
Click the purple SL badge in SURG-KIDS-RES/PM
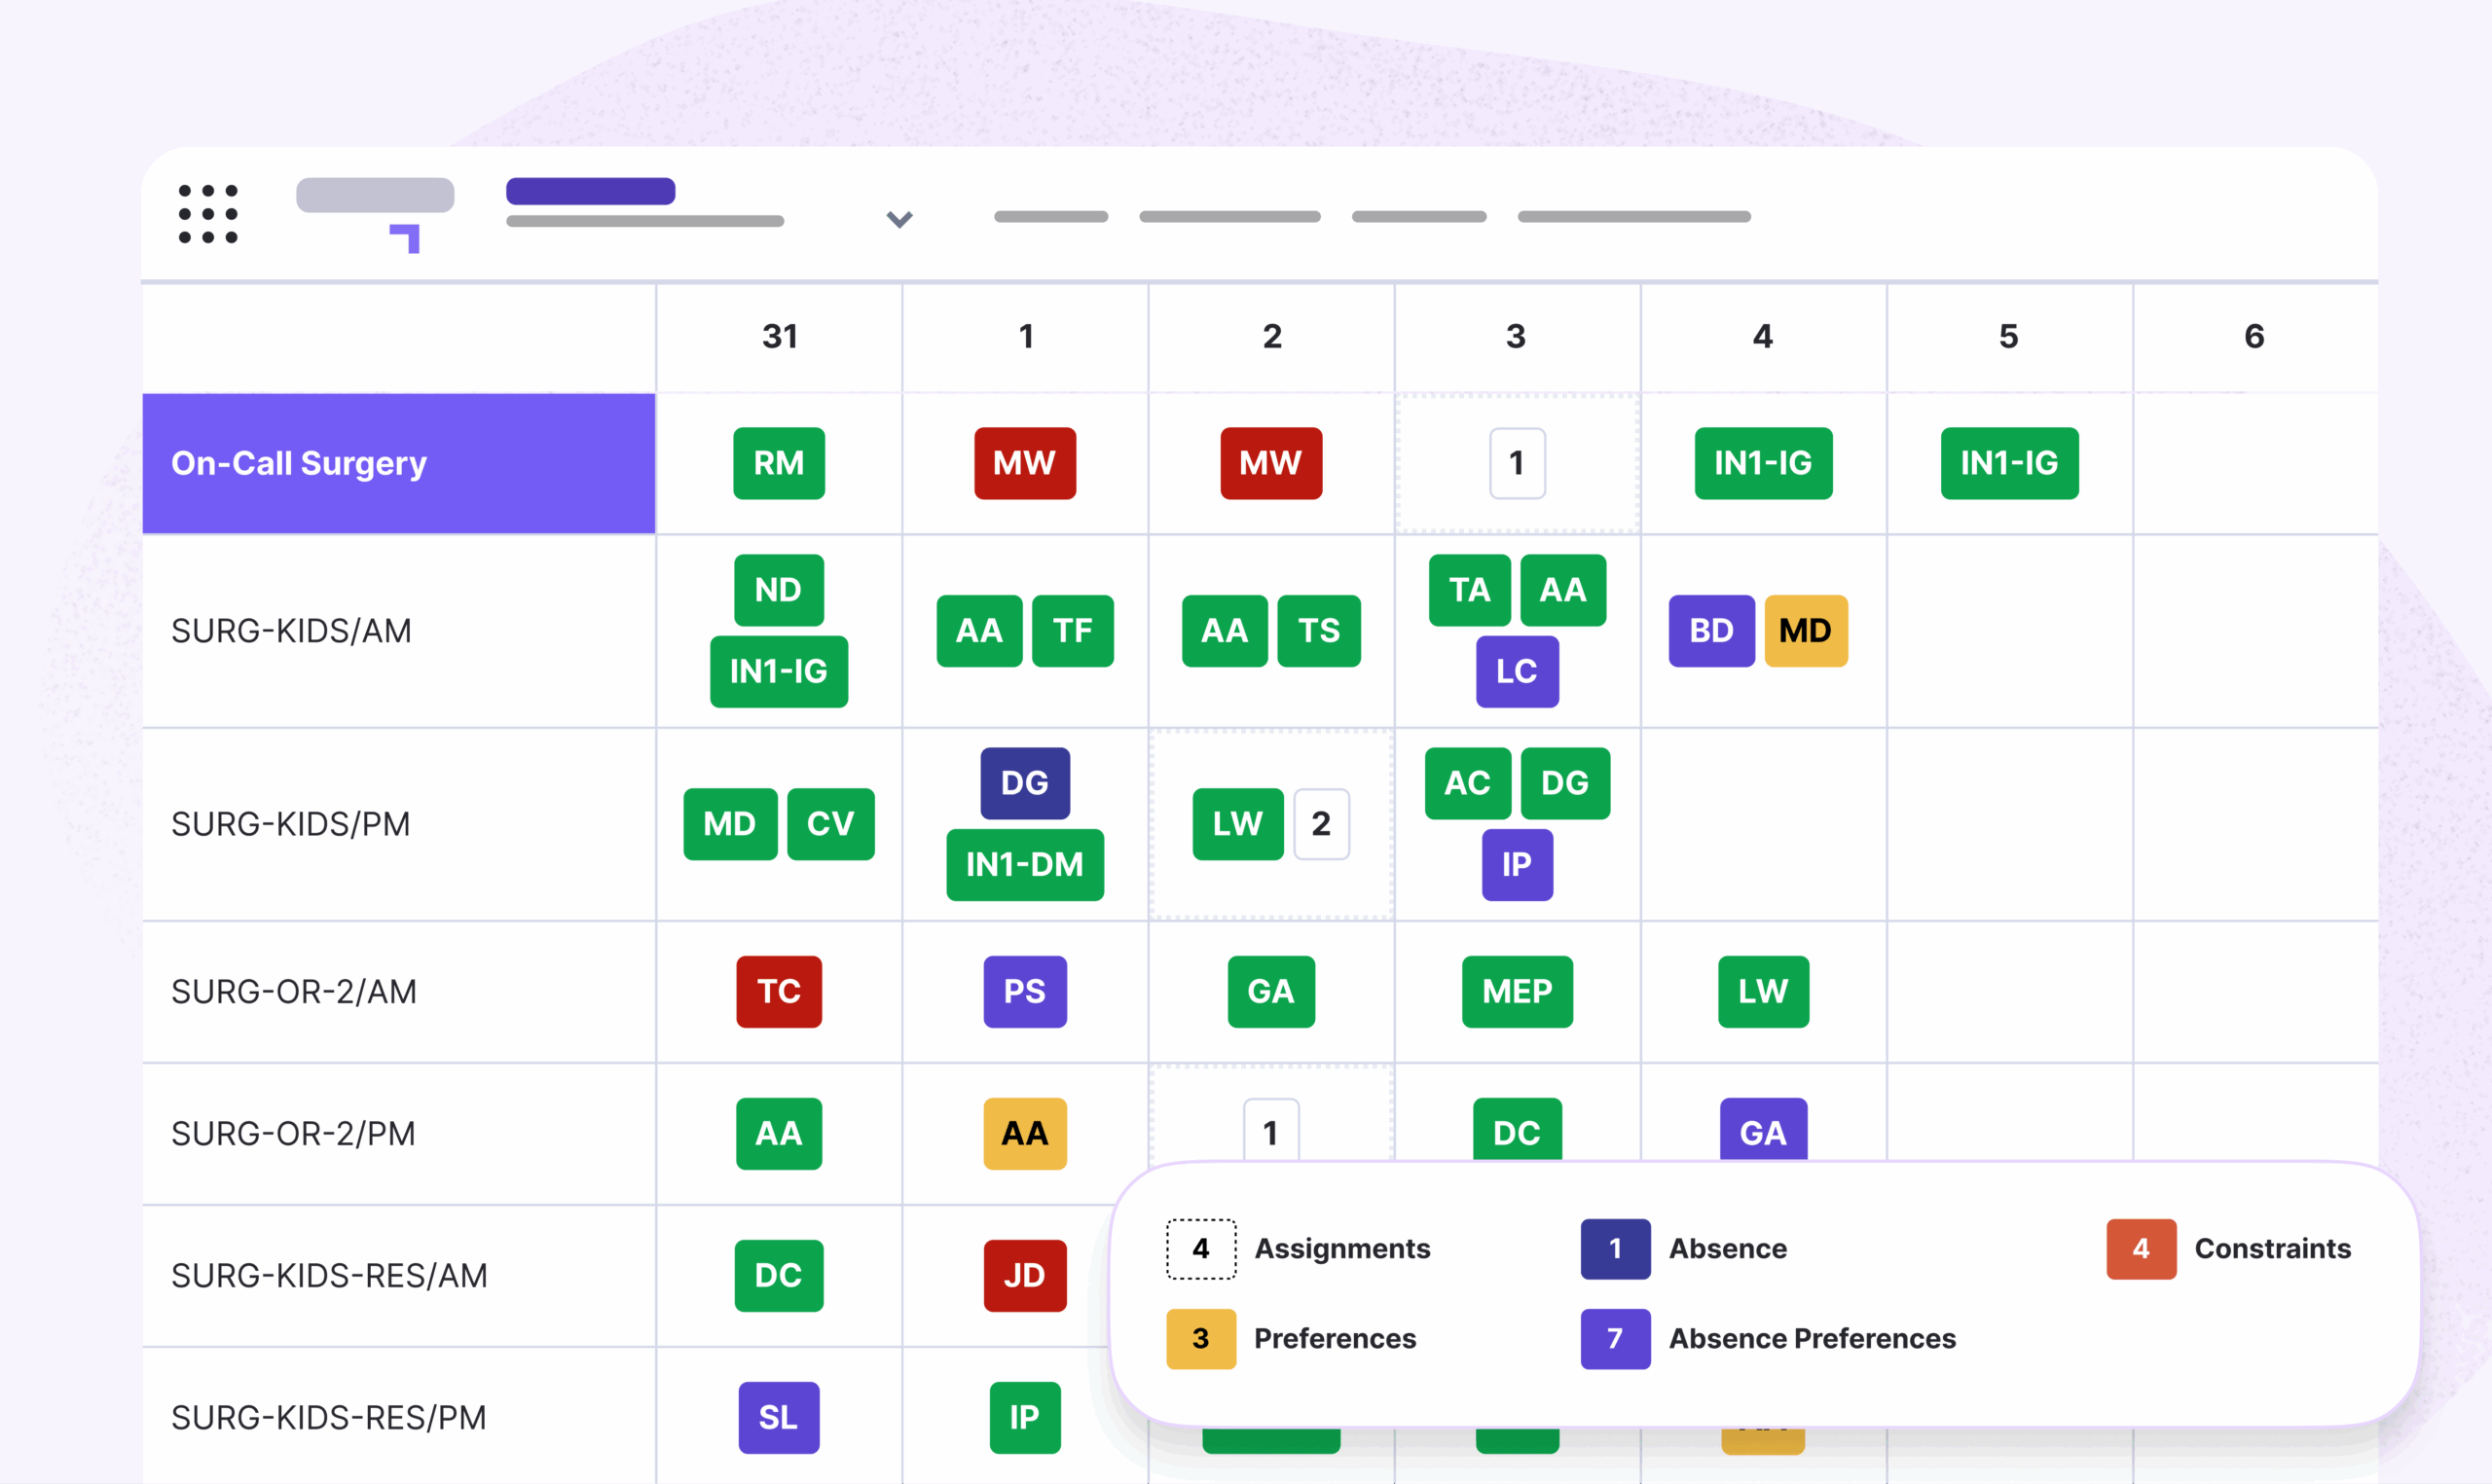[778, 1417]
